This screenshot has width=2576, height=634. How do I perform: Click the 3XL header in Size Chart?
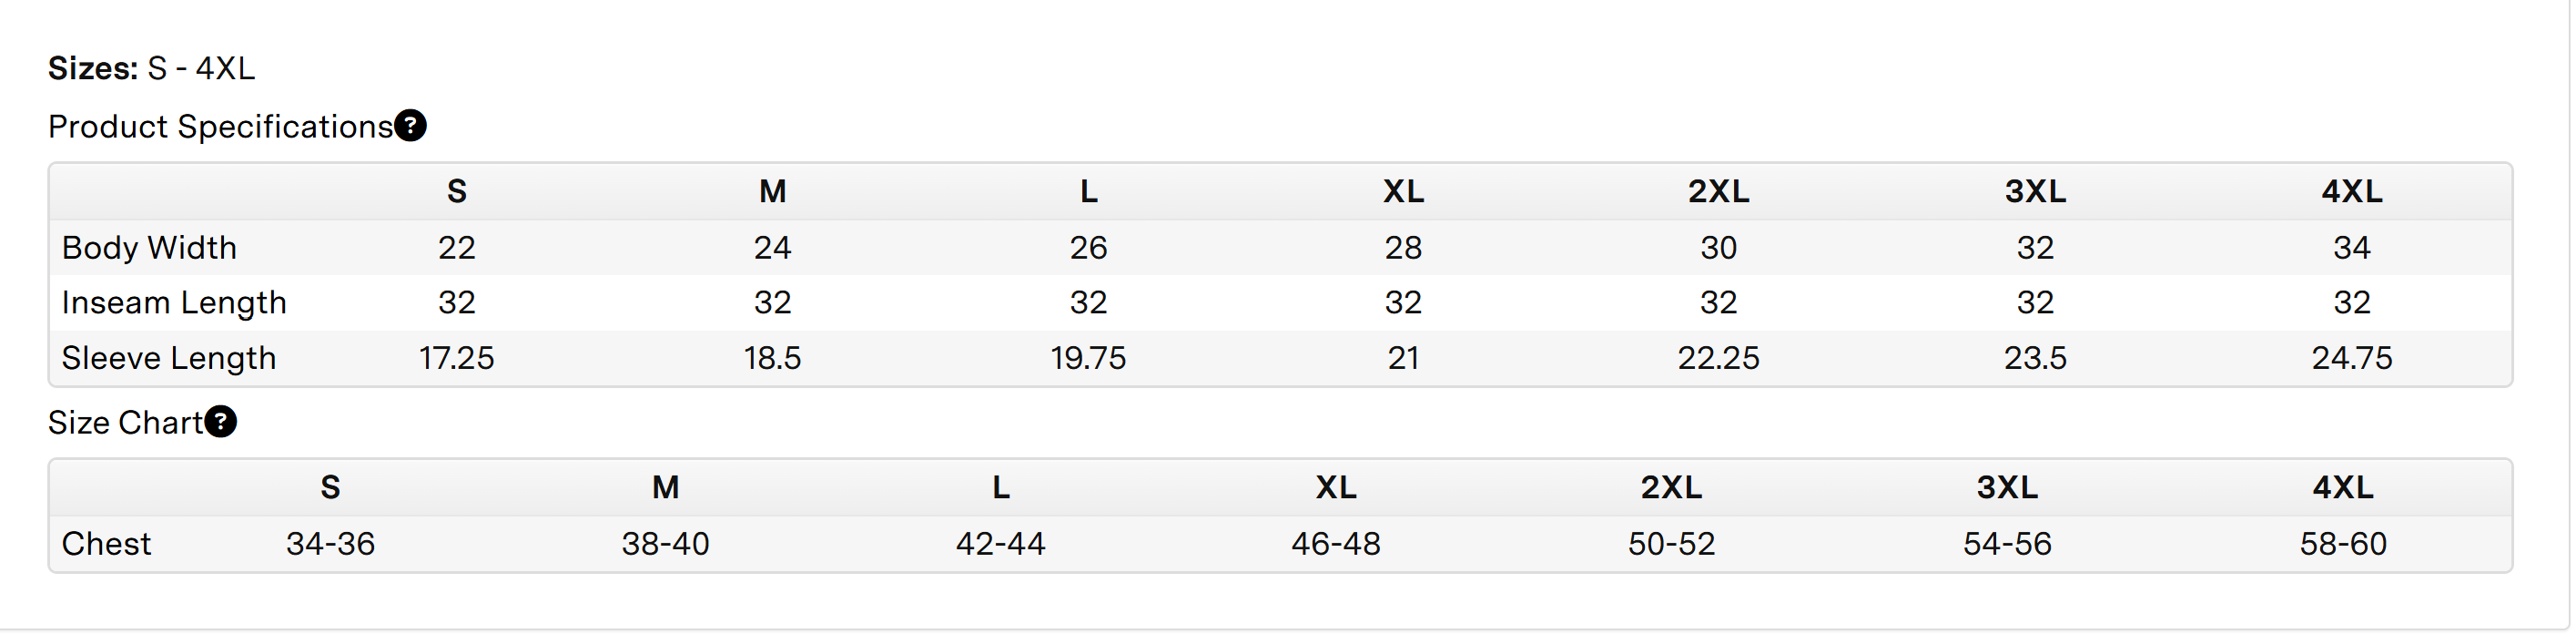coord(2006,487)
